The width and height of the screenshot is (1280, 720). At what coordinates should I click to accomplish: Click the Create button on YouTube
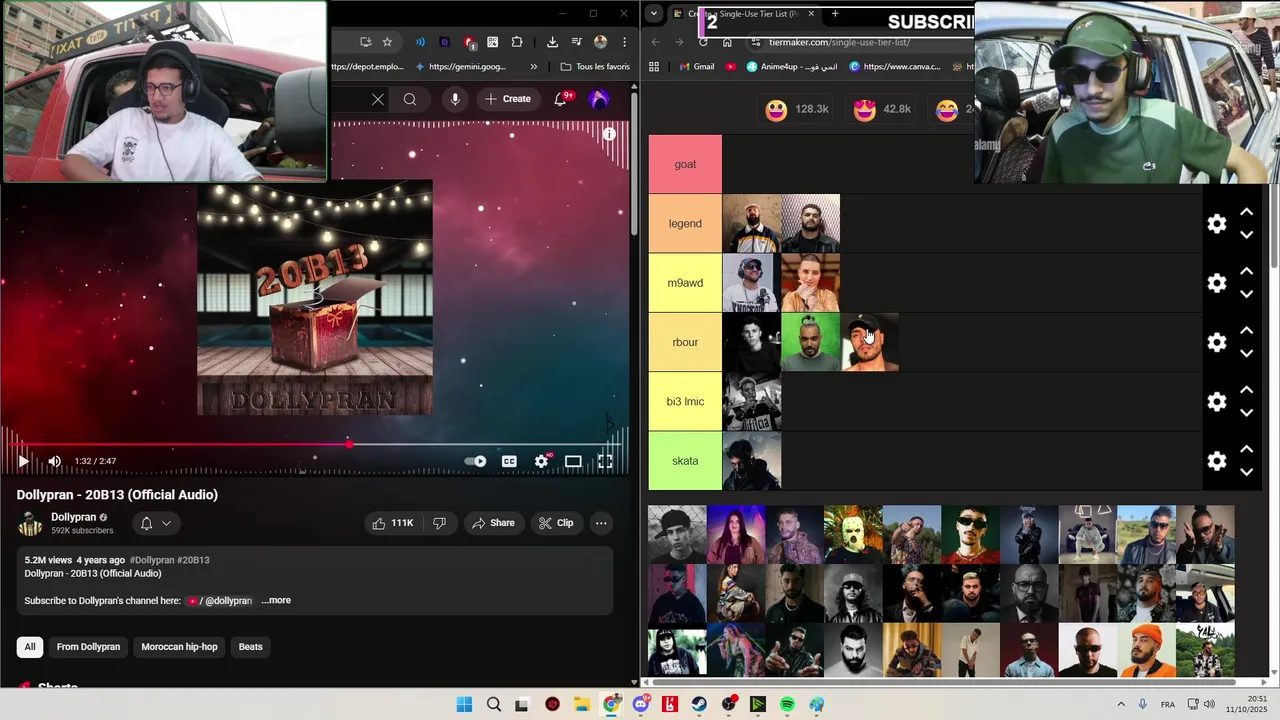tap(508, 99)
